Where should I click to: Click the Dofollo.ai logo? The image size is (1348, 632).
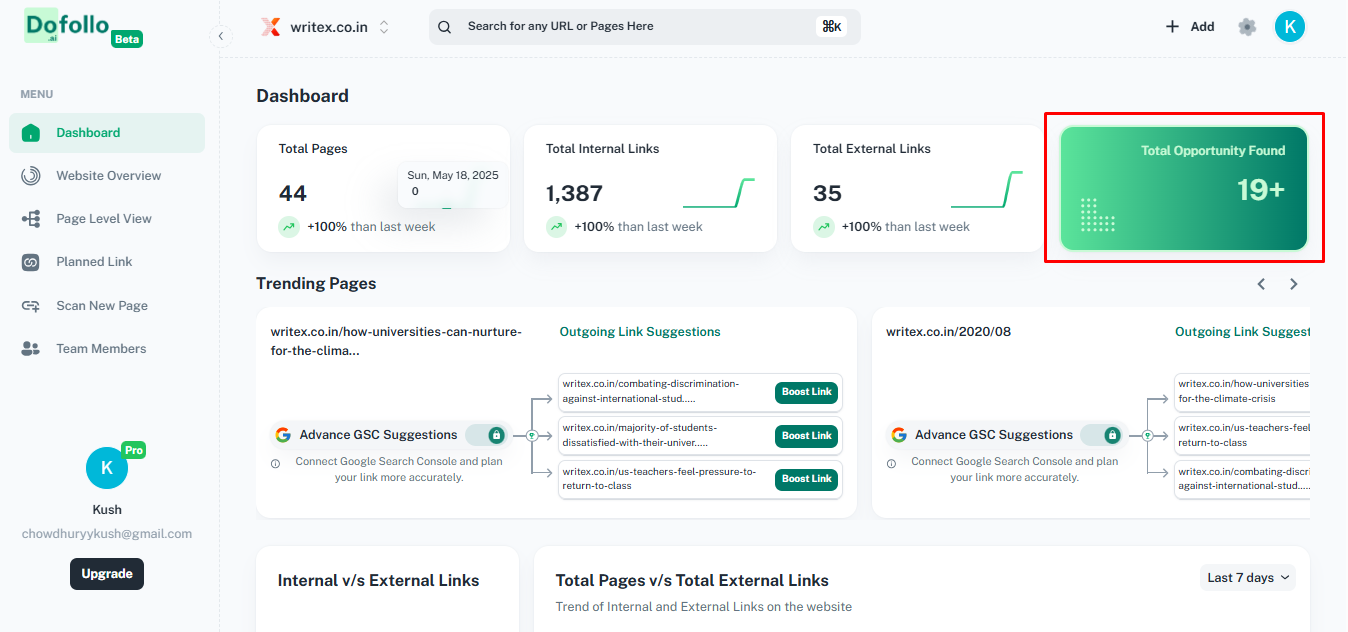click(67, 26)
